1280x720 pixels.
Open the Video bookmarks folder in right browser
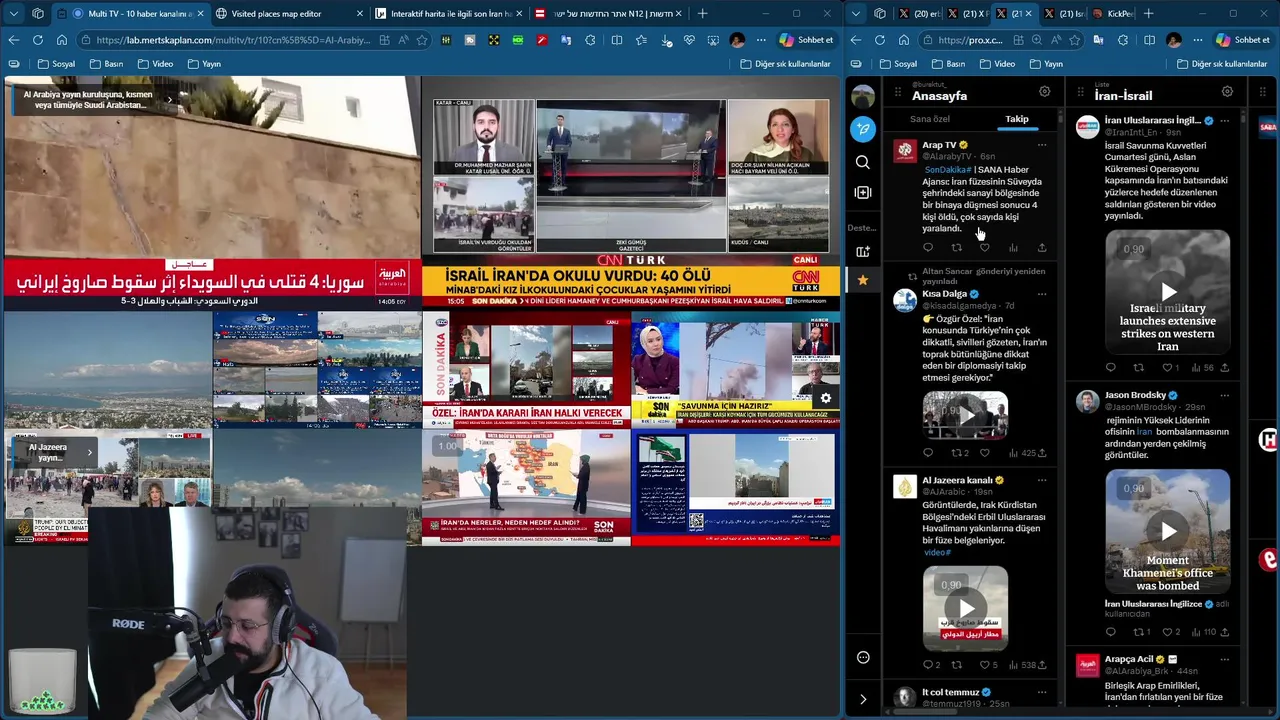pyautogui.click(x=997, y=64)
